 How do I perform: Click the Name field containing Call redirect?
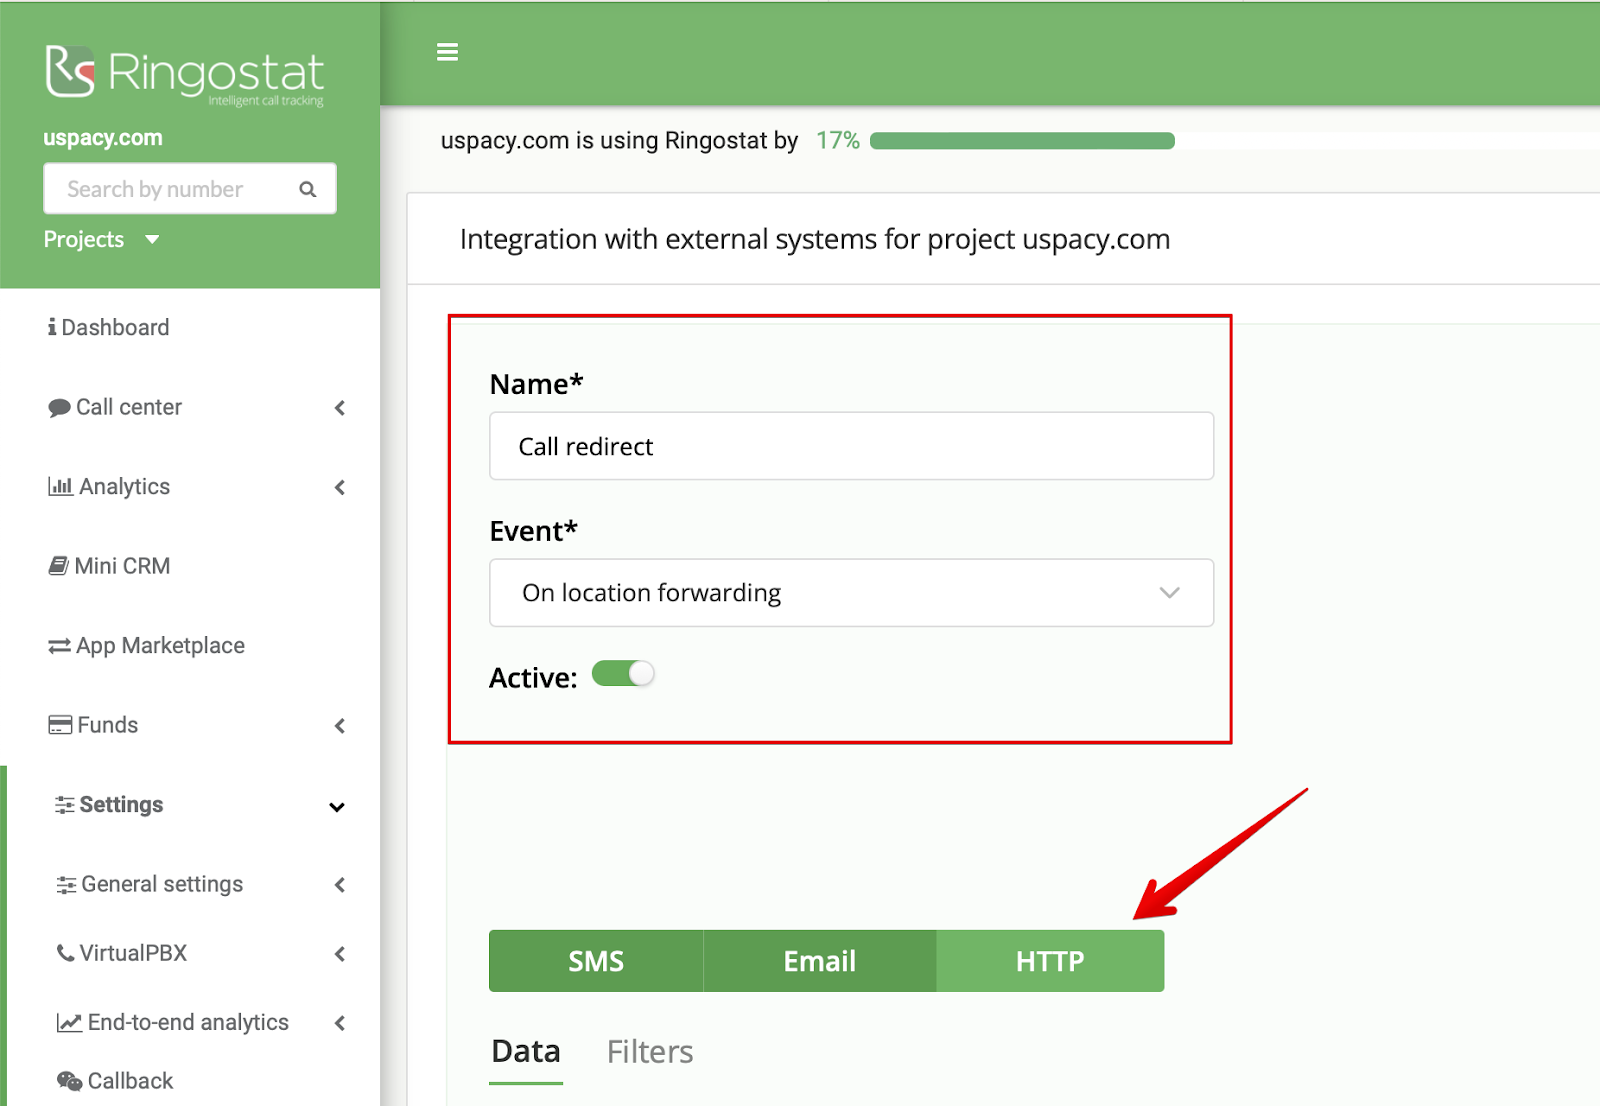click(851, 446)
